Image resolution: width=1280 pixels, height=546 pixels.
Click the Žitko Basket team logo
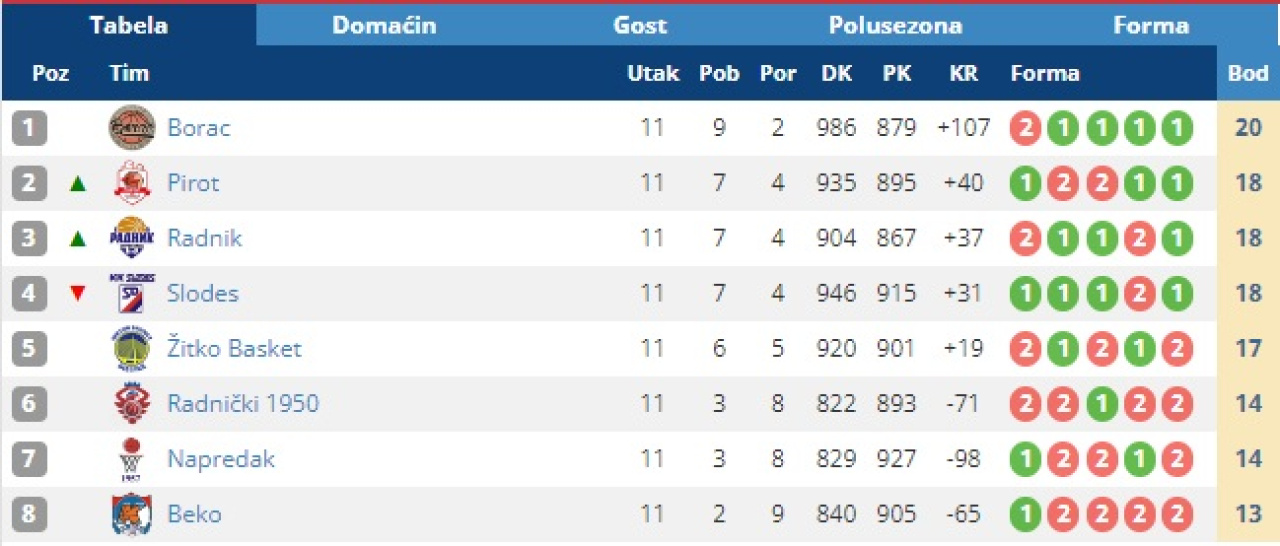coord(132,348)
